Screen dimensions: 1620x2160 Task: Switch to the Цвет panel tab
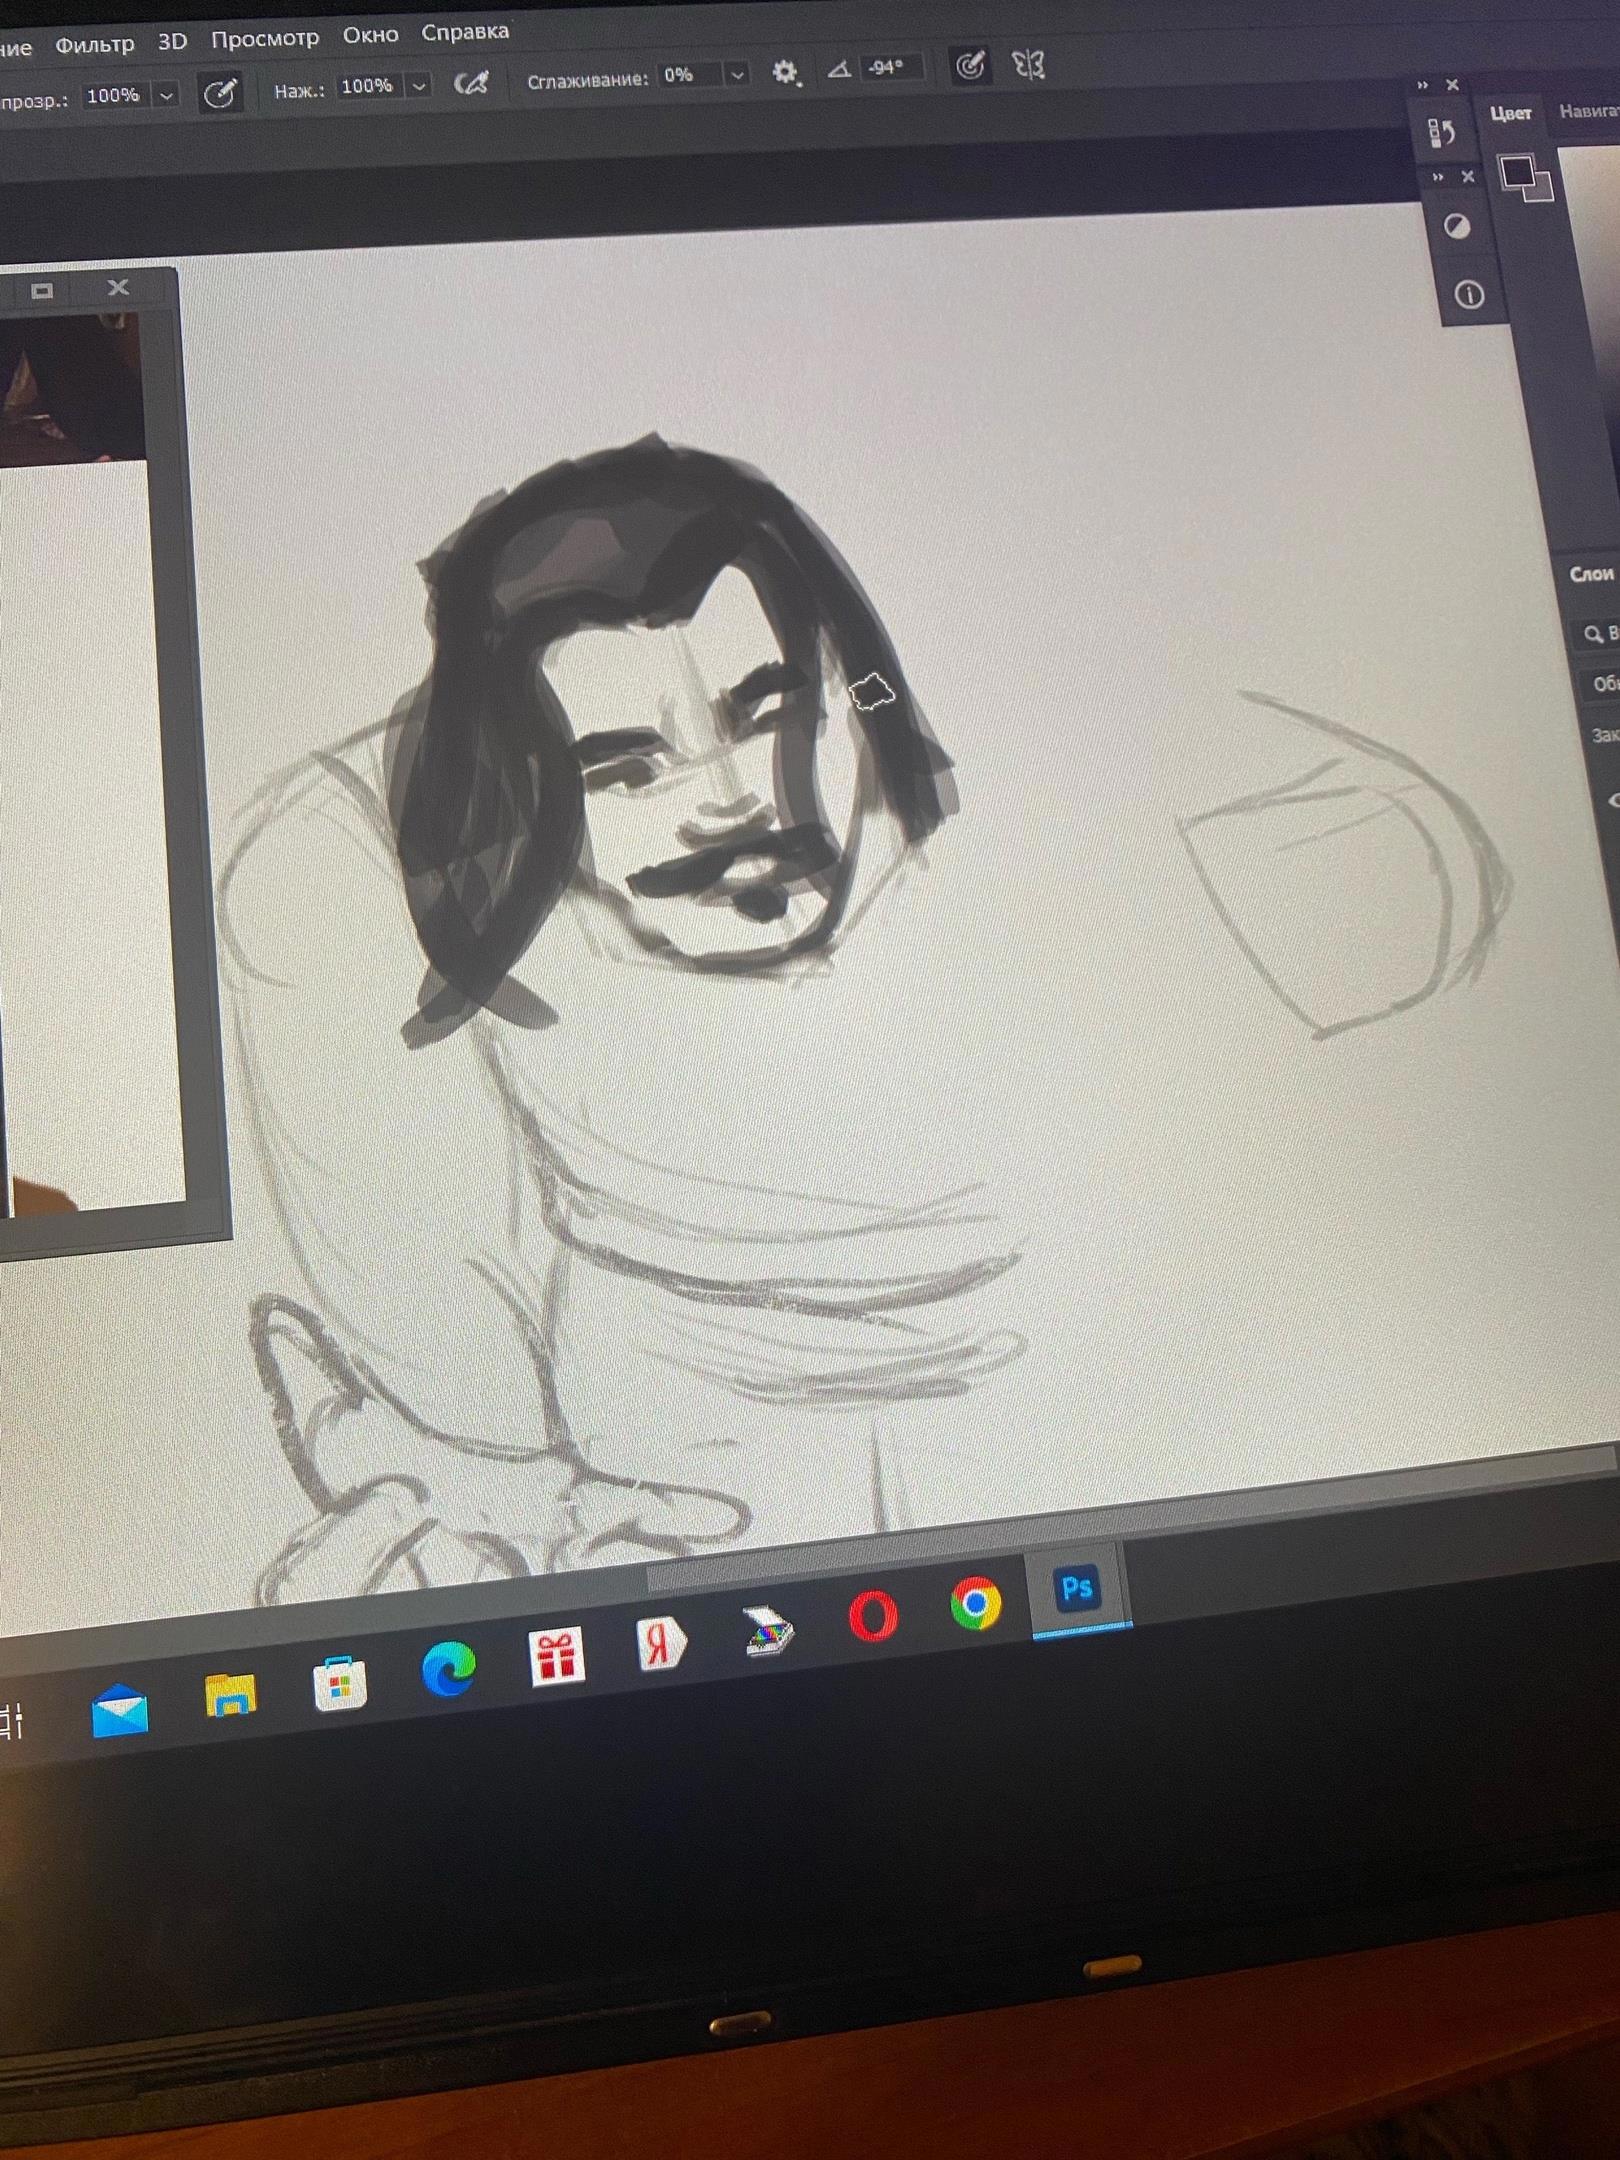click(1510, 113)
